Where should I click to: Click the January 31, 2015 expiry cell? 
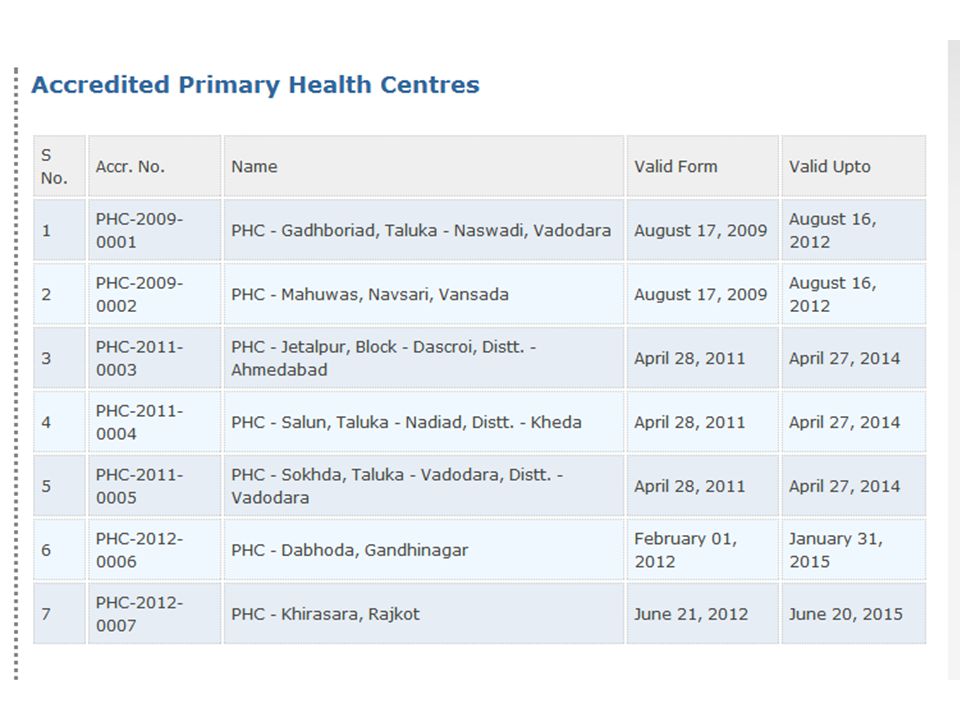tap(853, 550)
